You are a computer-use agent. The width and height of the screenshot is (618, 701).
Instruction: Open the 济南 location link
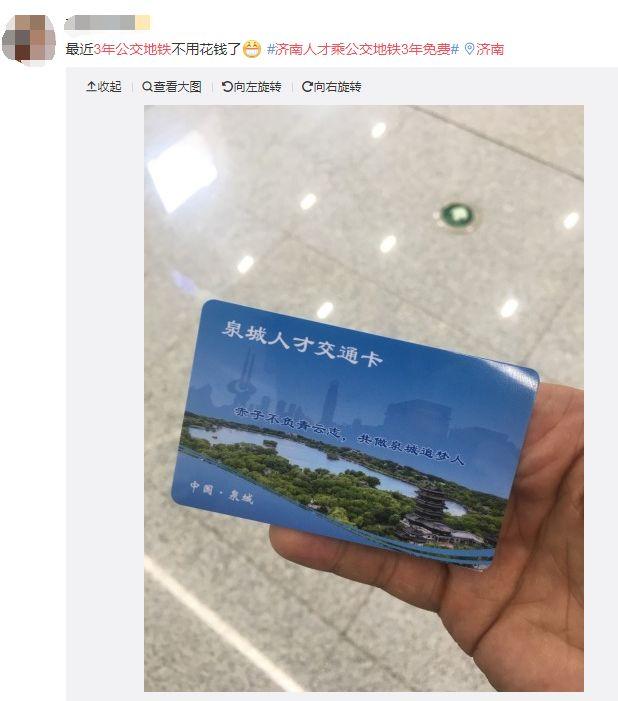484,49
